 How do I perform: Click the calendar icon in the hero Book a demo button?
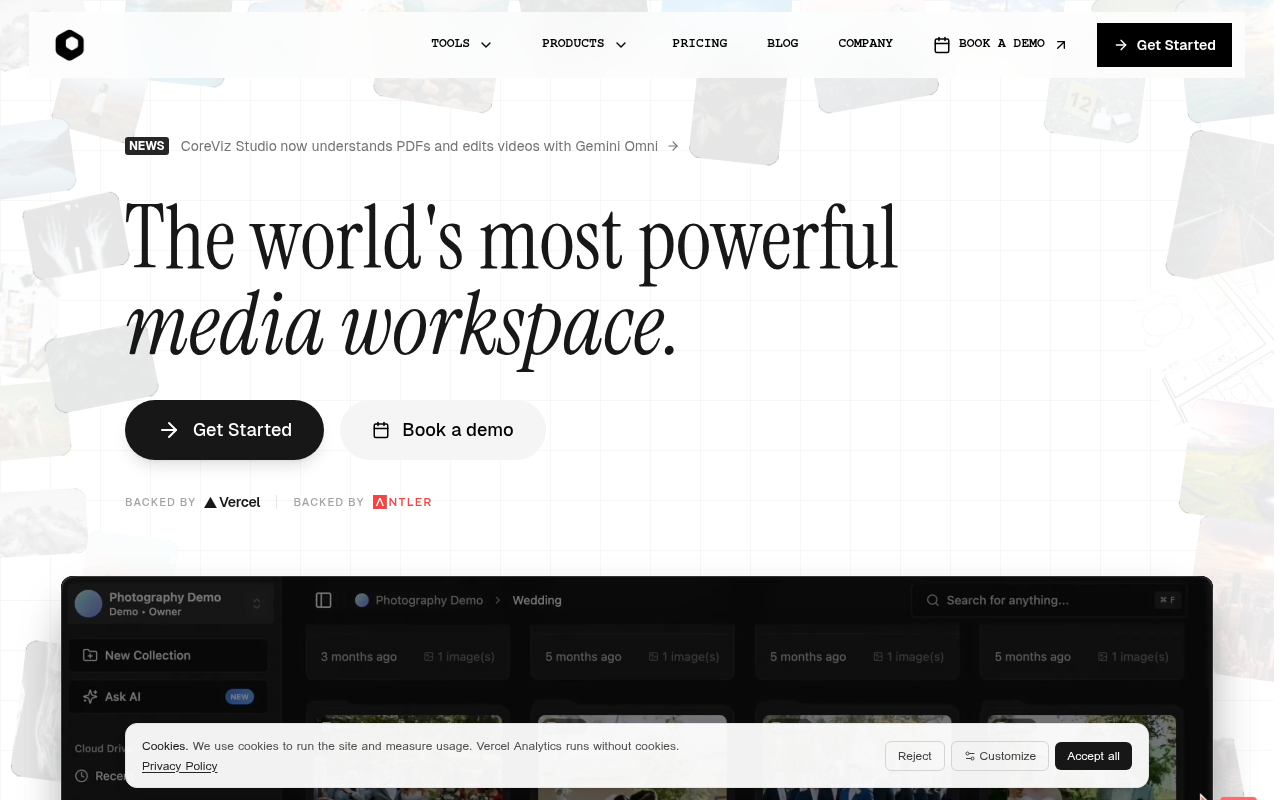point(381,430)
